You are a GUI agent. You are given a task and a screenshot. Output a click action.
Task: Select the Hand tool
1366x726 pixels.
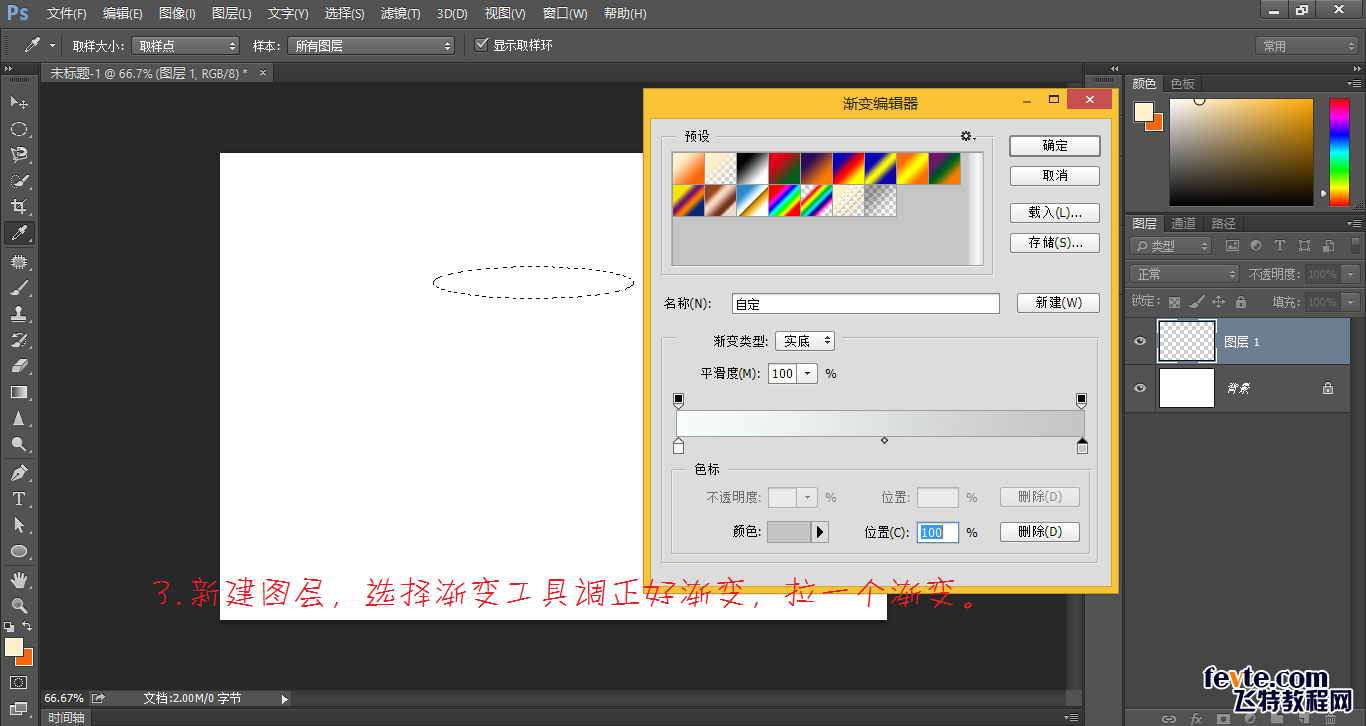pos(19,580)
